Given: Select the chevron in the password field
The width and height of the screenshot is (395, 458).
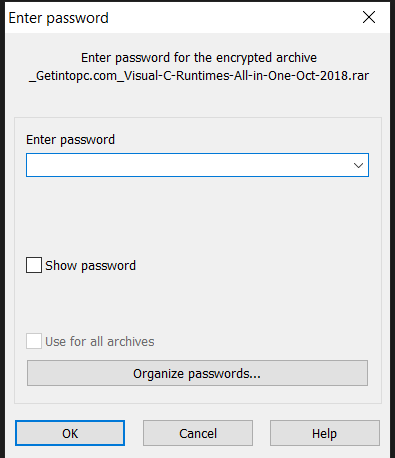Looking at the screenshot, I should (358, 165).
